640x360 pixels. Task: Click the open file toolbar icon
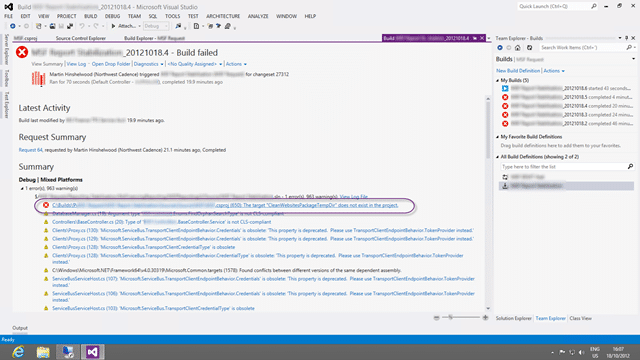[x=52, y=26]
